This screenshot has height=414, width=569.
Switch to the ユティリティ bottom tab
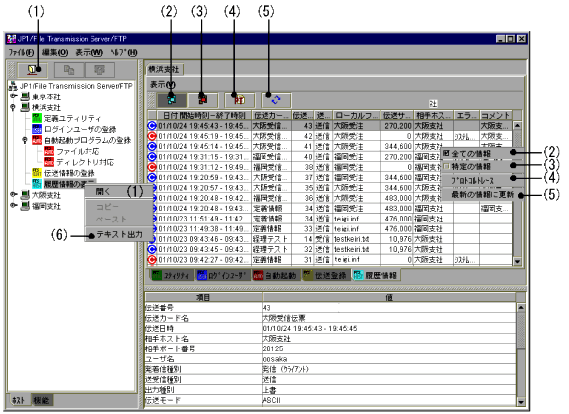(x=171, y=275)
